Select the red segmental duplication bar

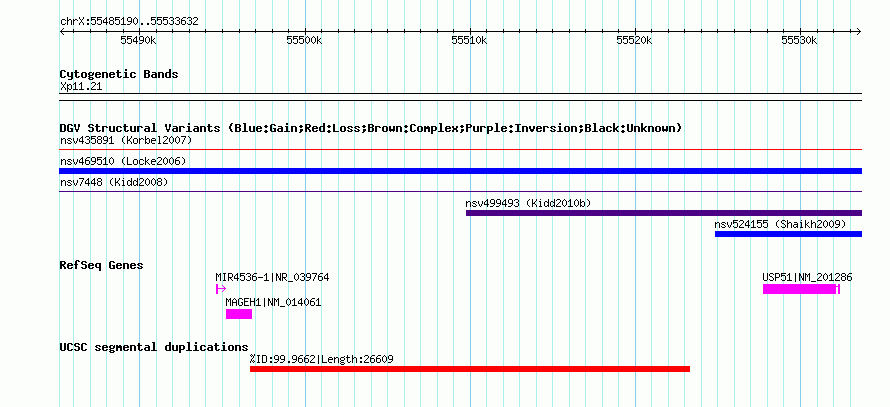(x=470, y=369)
